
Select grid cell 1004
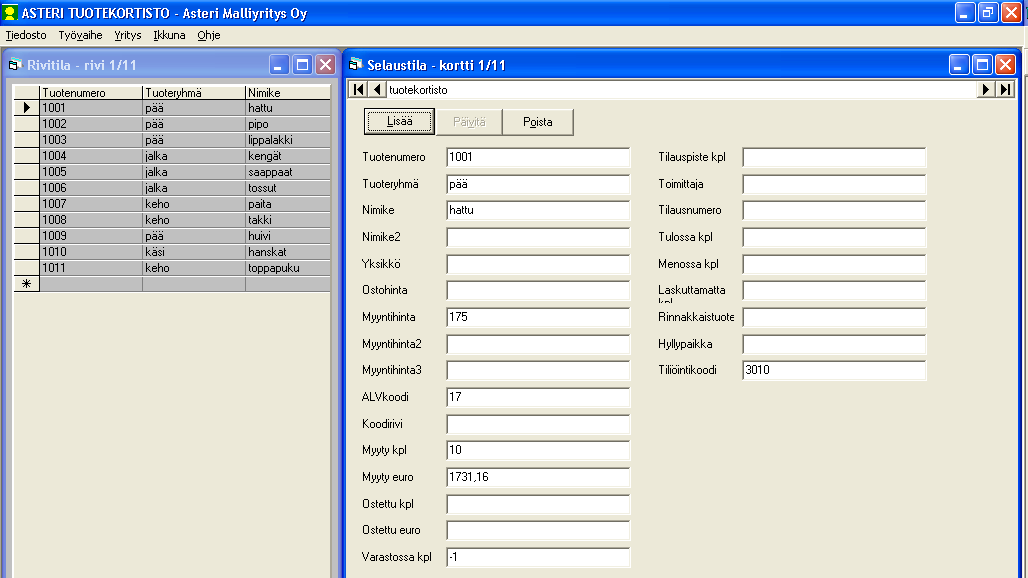(x=90, y=156)
